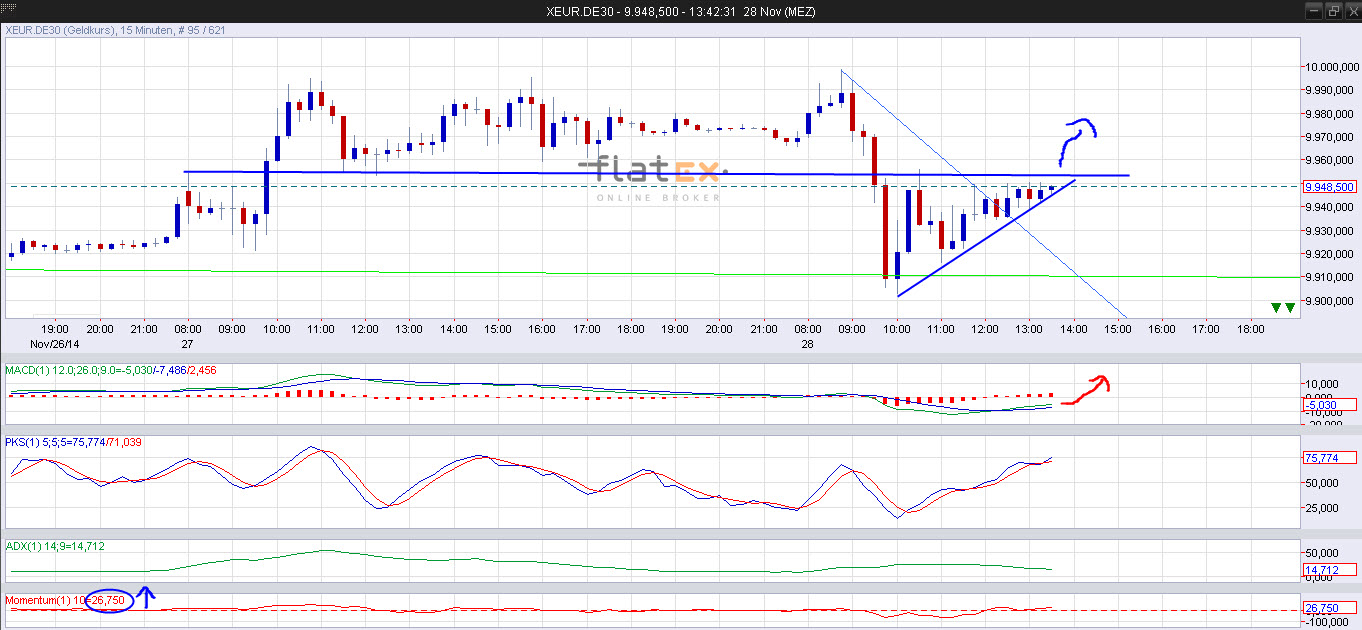Viewport: 1362px width, 630px height.
Task: Click the restore window icon in title bar
Action: click(1333, 11)
